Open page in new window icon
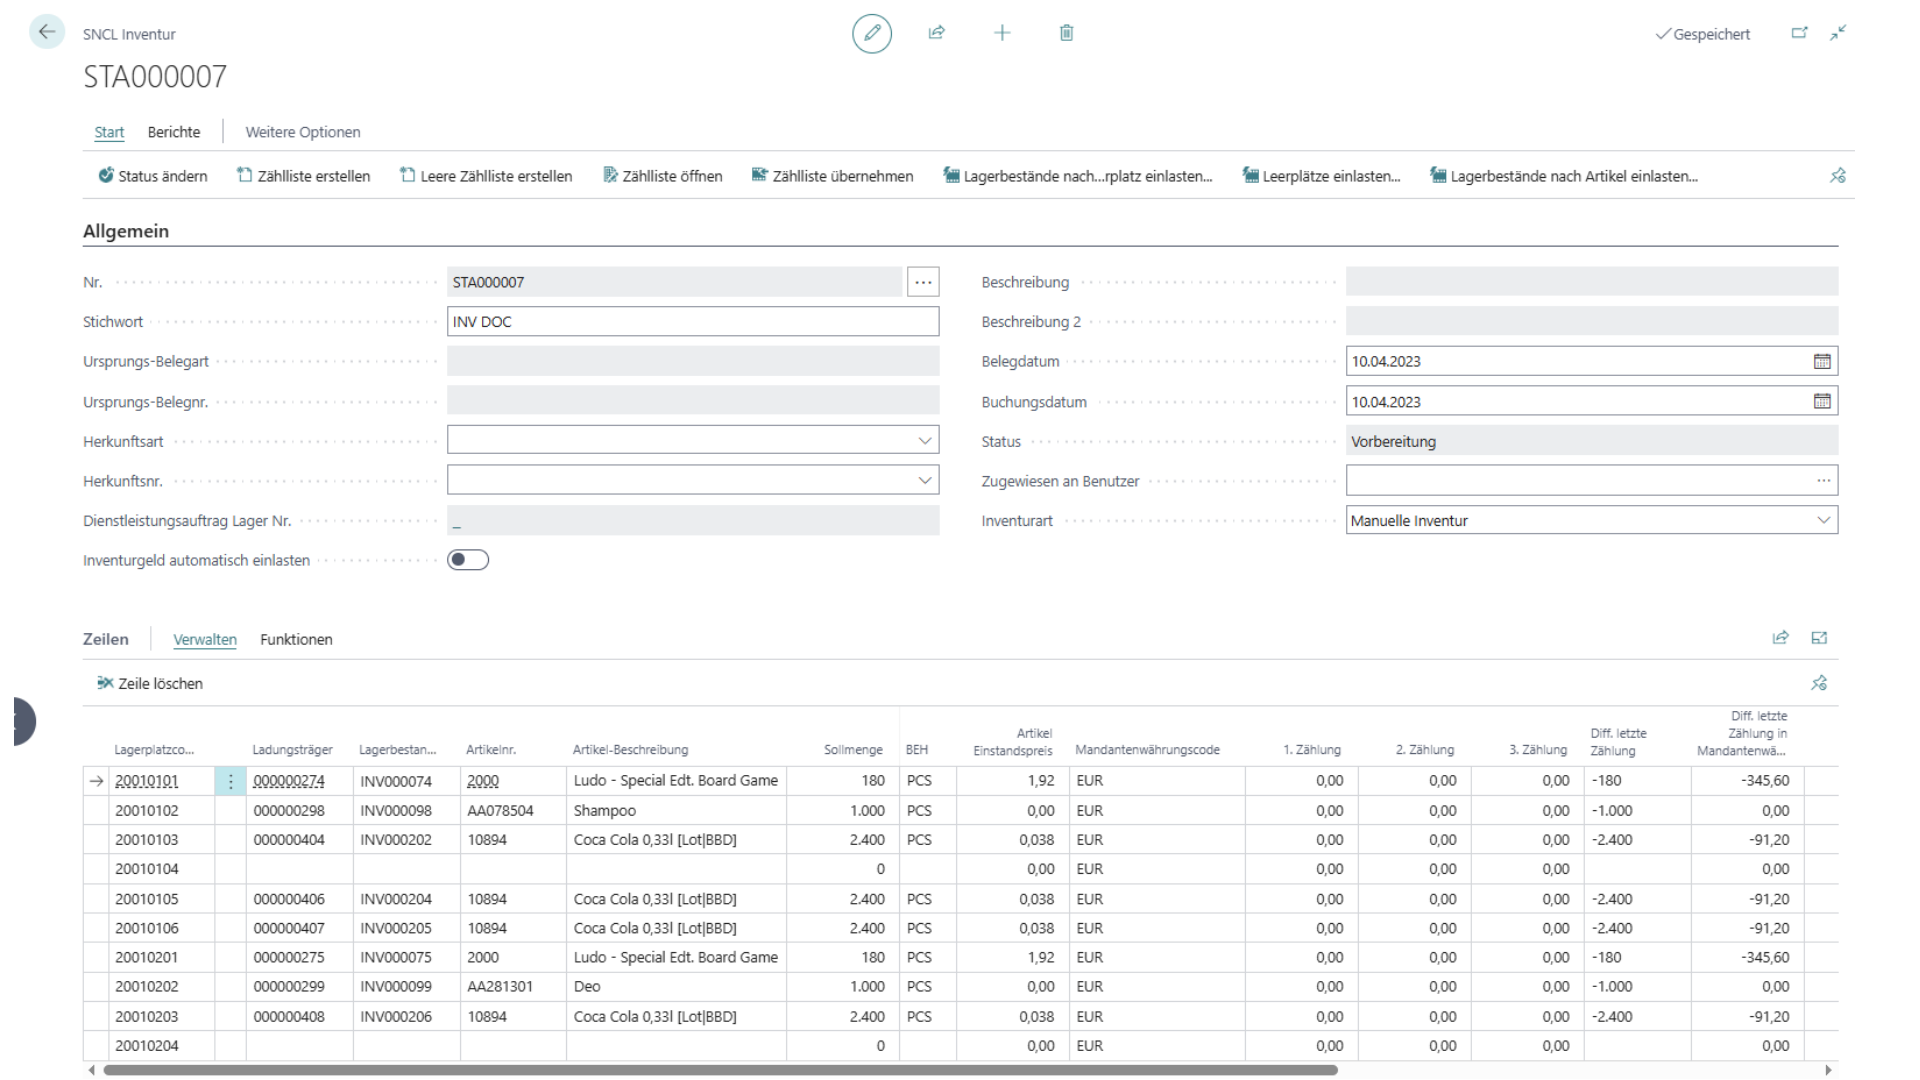 1799,33
